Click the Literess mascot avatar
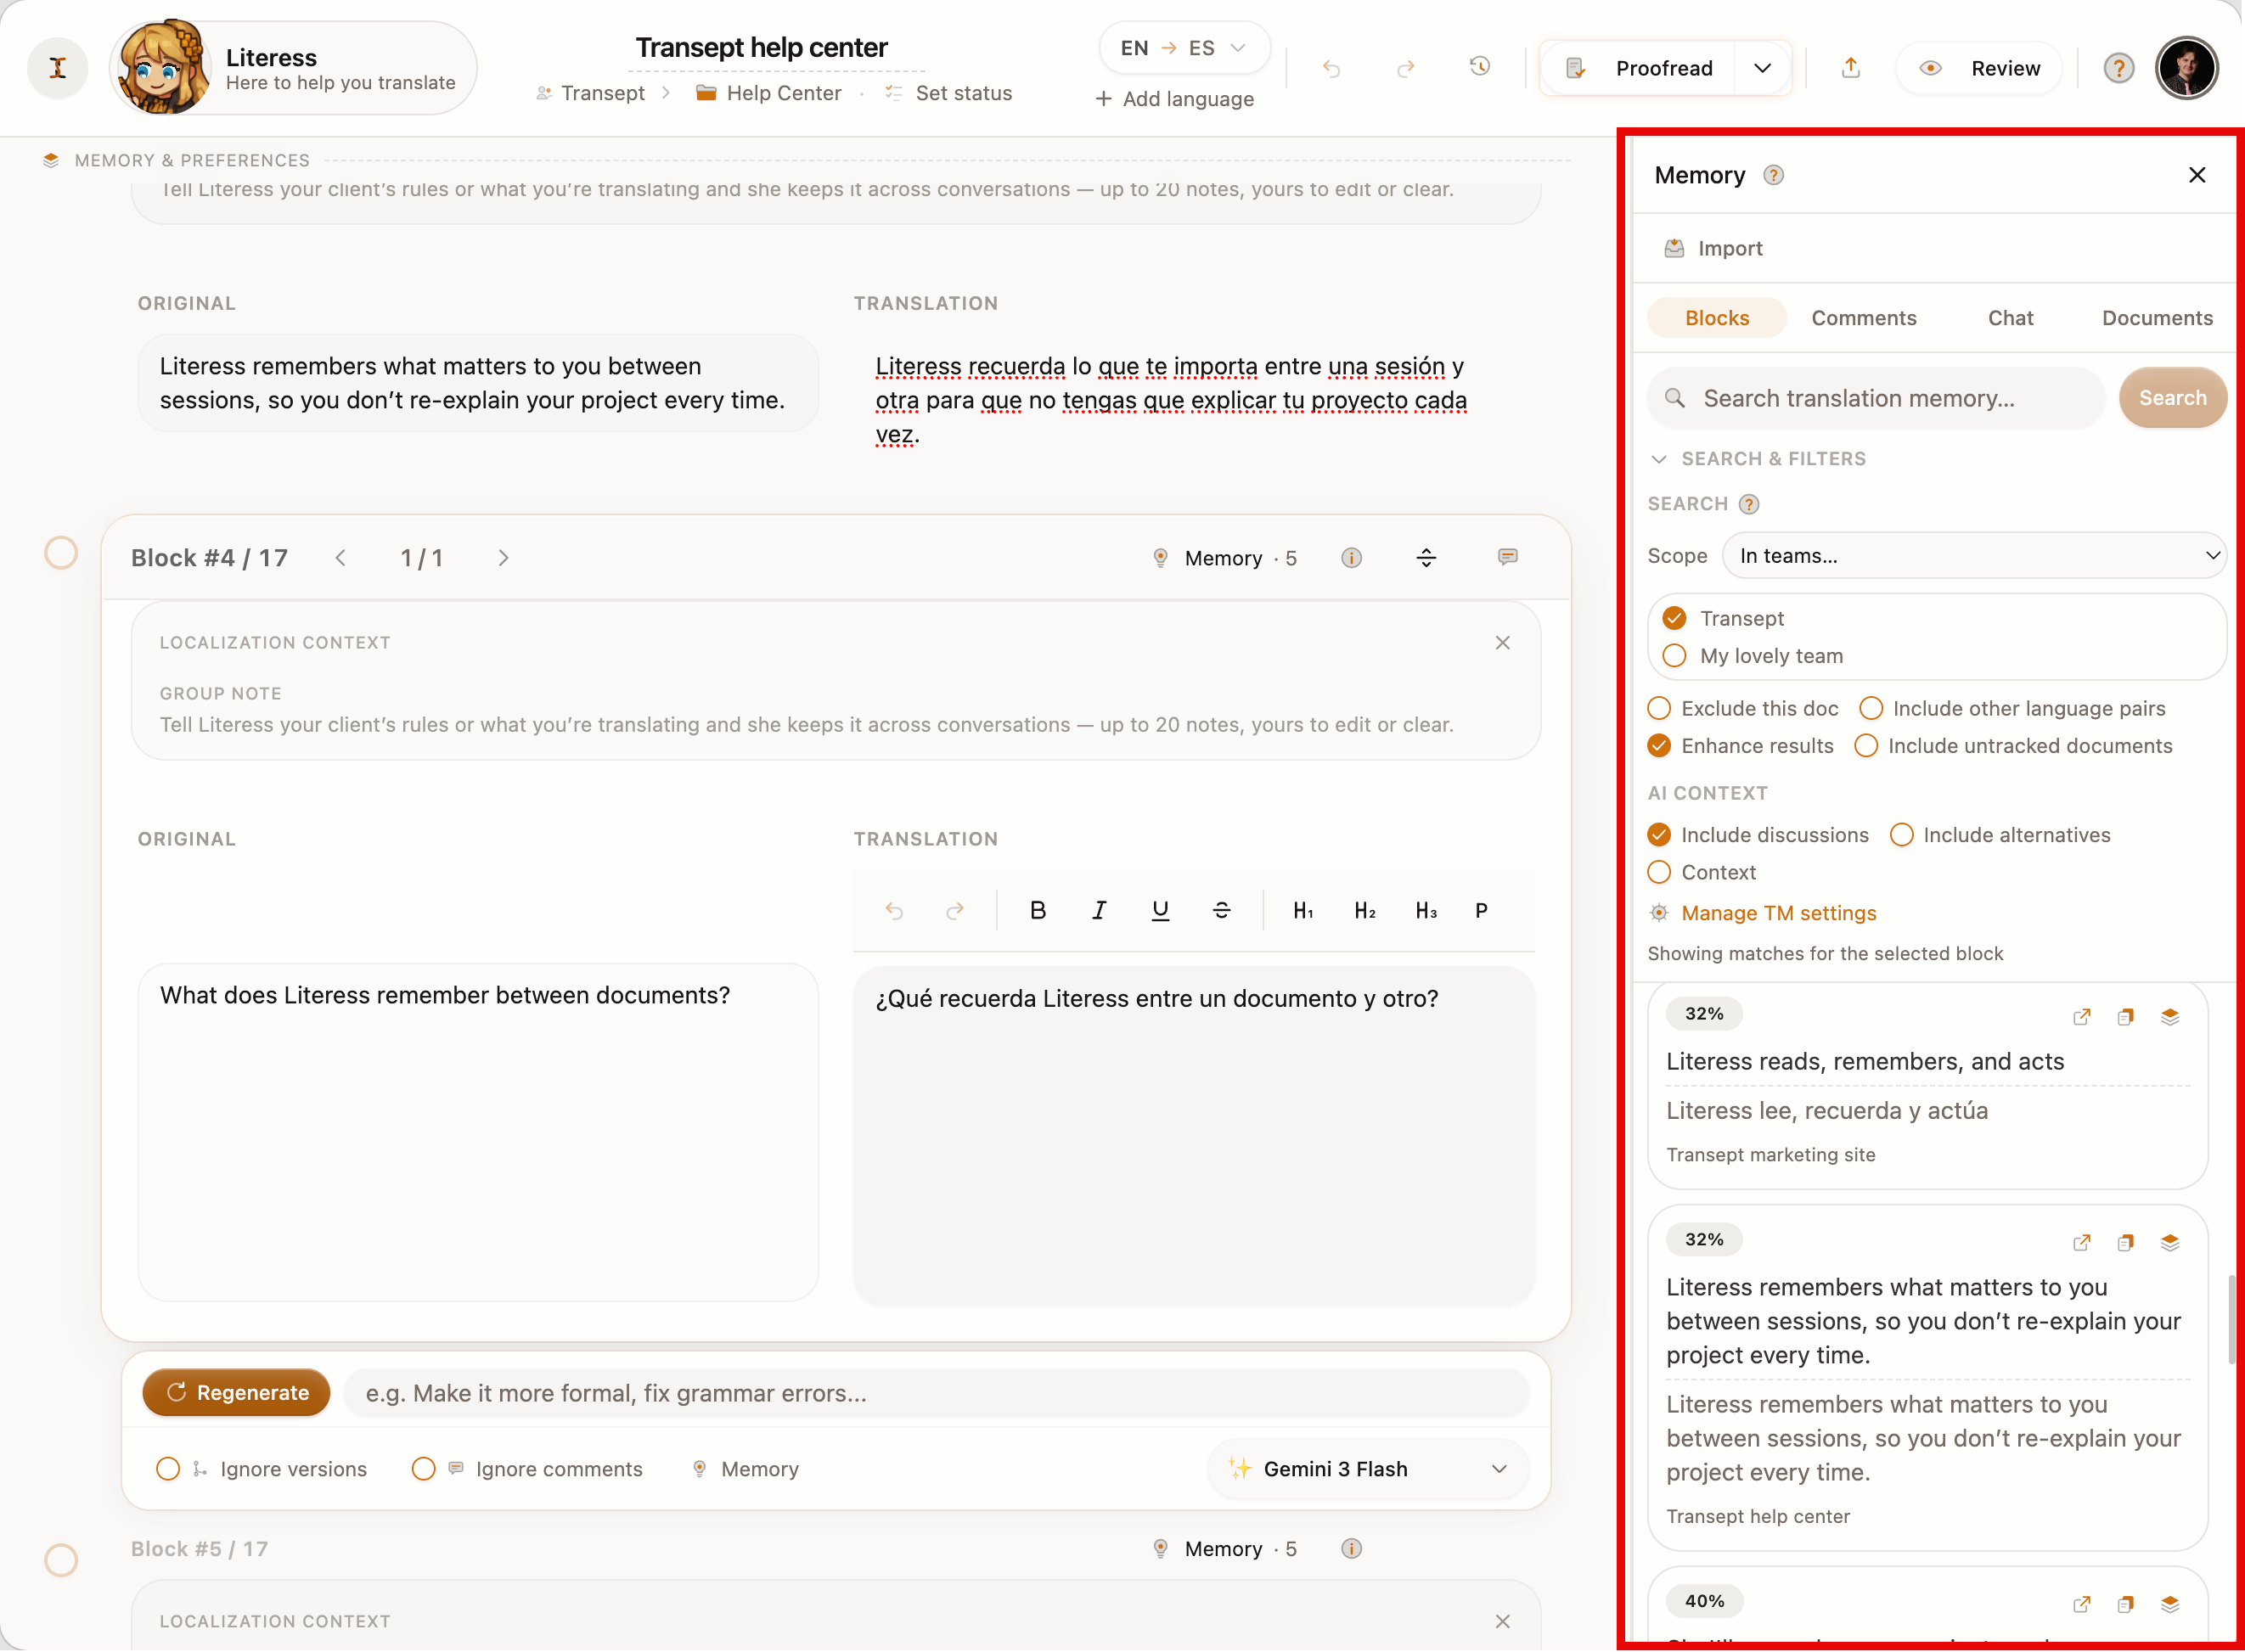 164,68
